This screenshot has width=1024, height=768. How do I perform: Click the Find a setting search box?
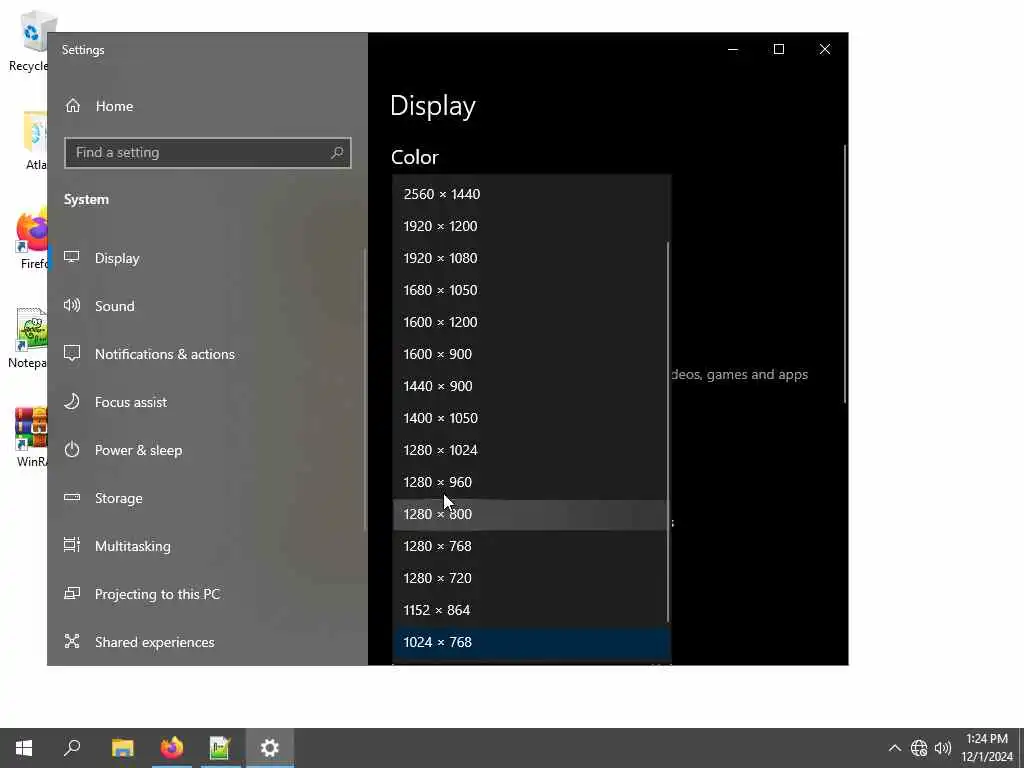pos(208,153)
